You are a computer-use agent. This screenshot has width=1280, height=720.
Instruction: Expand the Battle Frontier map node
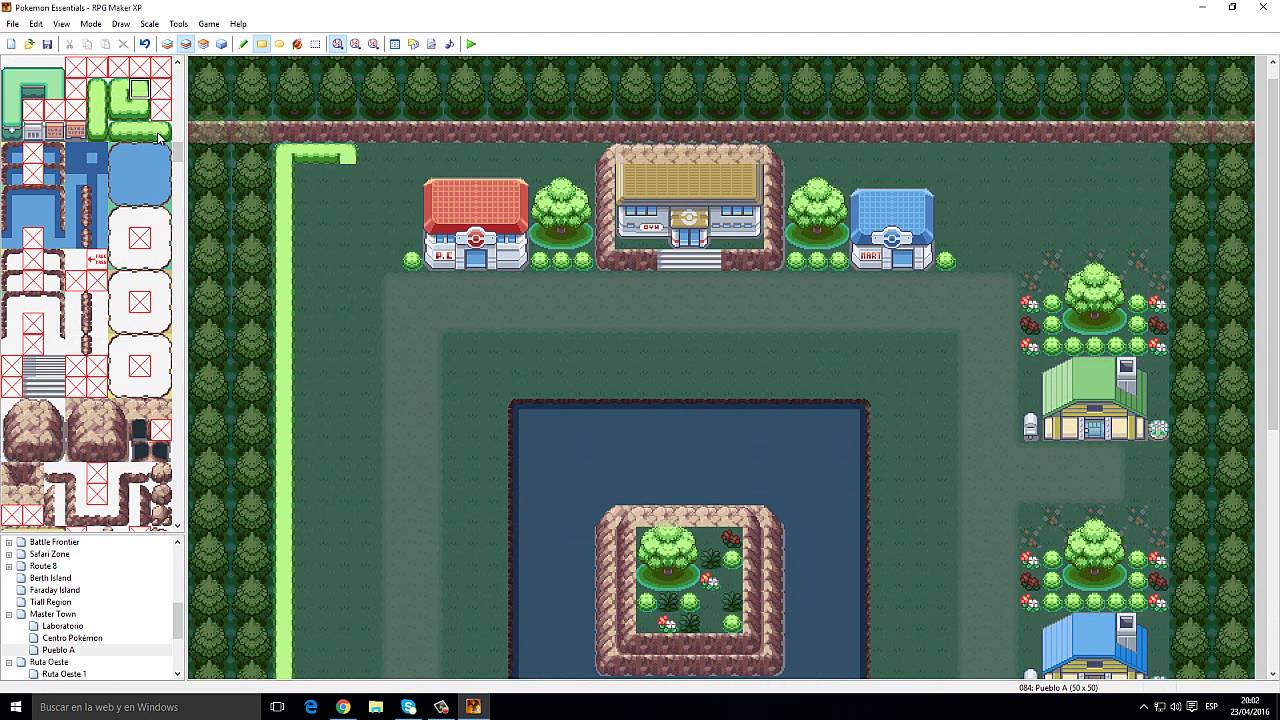(9, 542)
